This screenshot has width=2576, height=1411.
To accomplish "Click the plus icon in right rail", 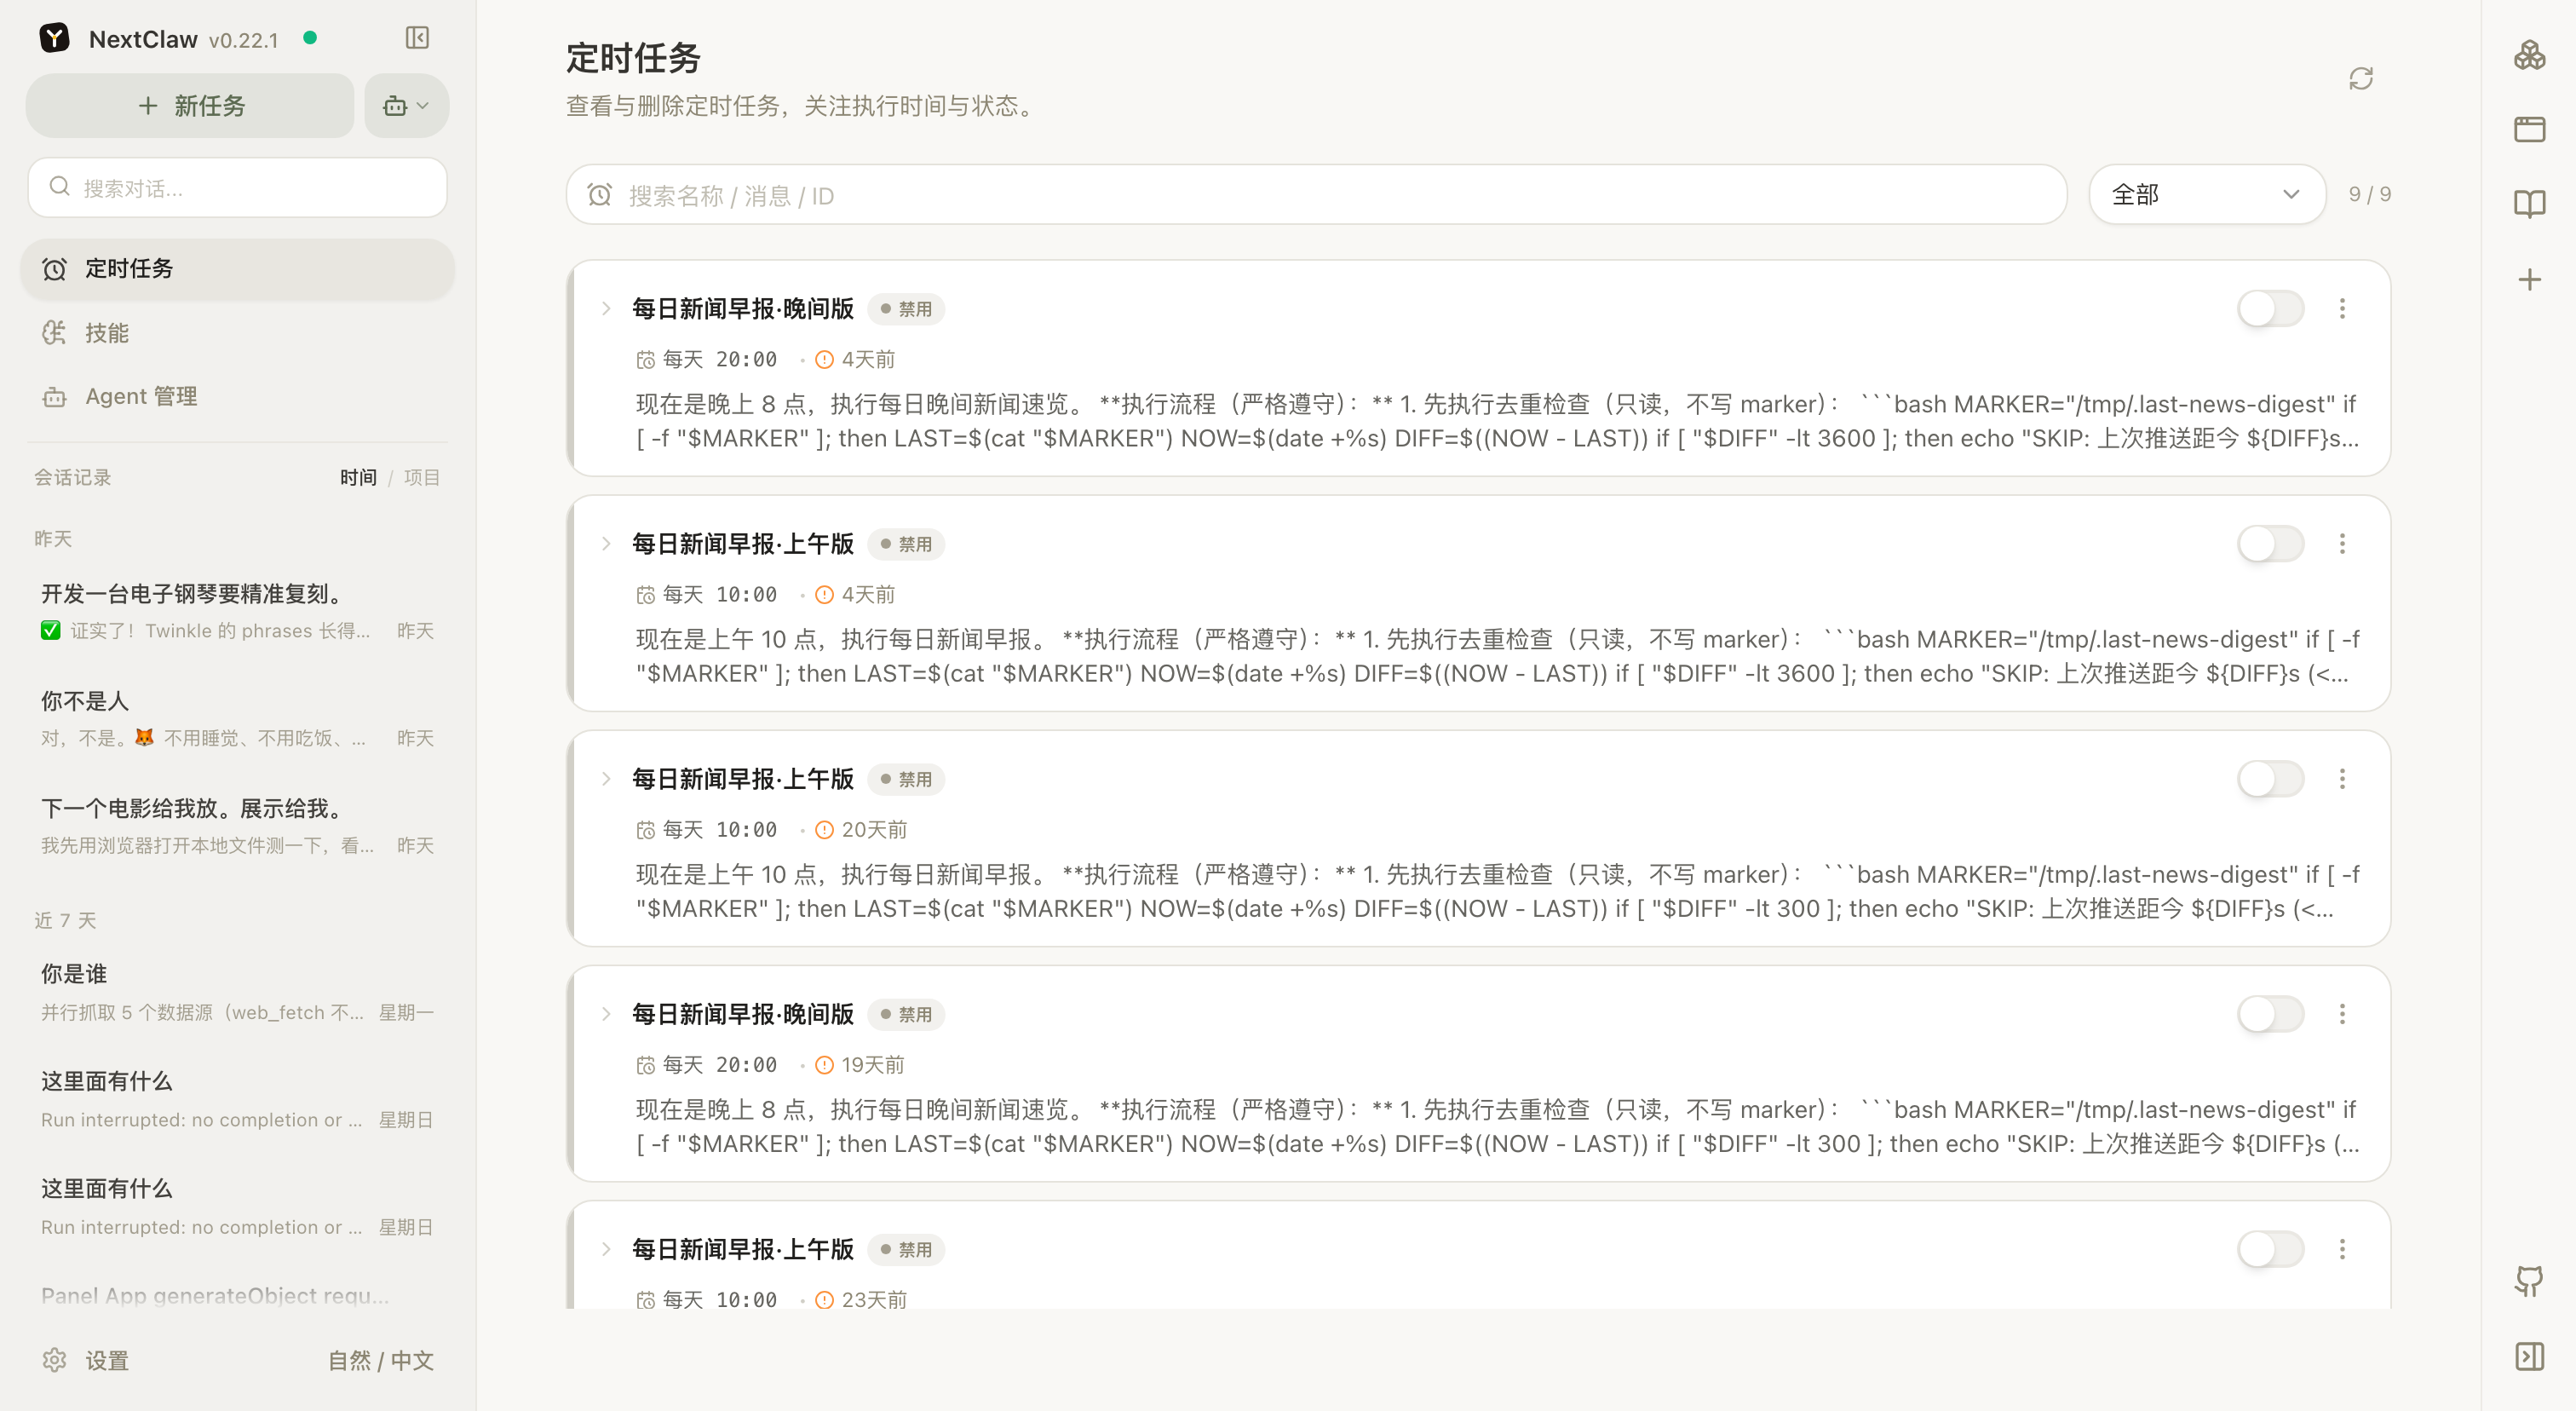I will point(2530,279).
